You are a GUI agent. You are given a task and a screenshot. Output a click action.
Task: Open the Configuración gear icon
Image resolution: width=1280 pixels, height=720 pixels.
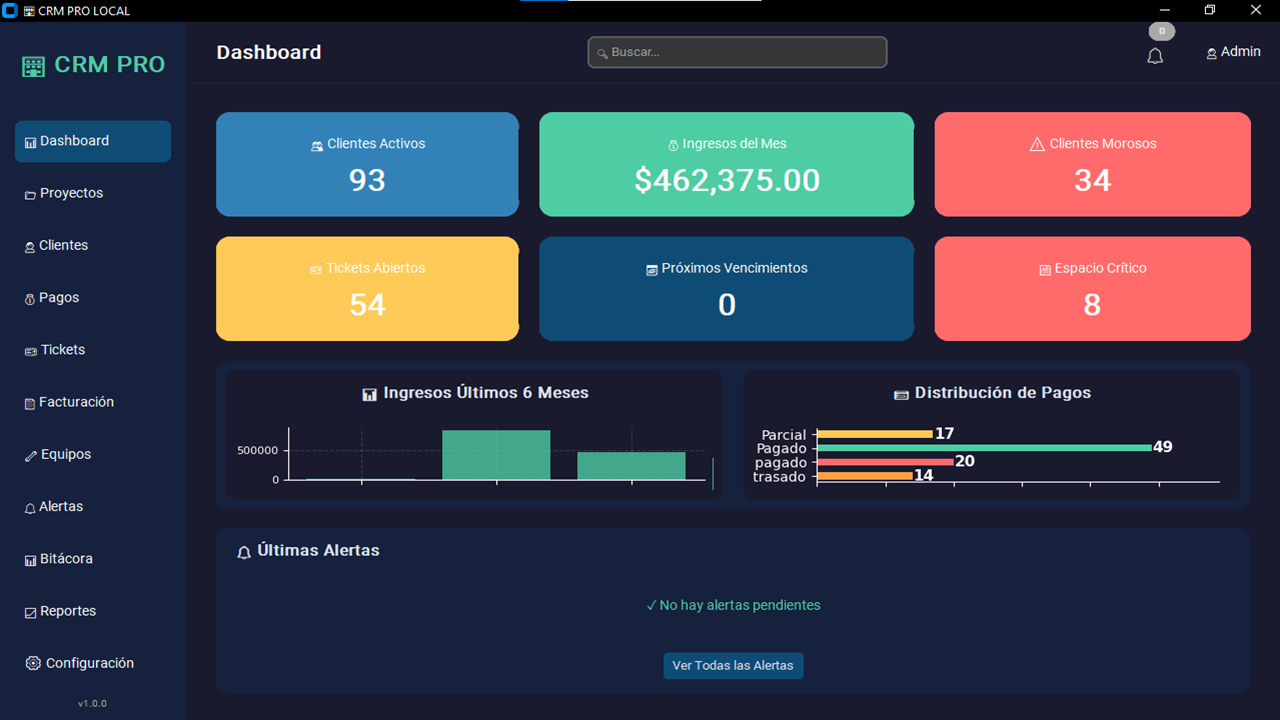coord(33,662)
